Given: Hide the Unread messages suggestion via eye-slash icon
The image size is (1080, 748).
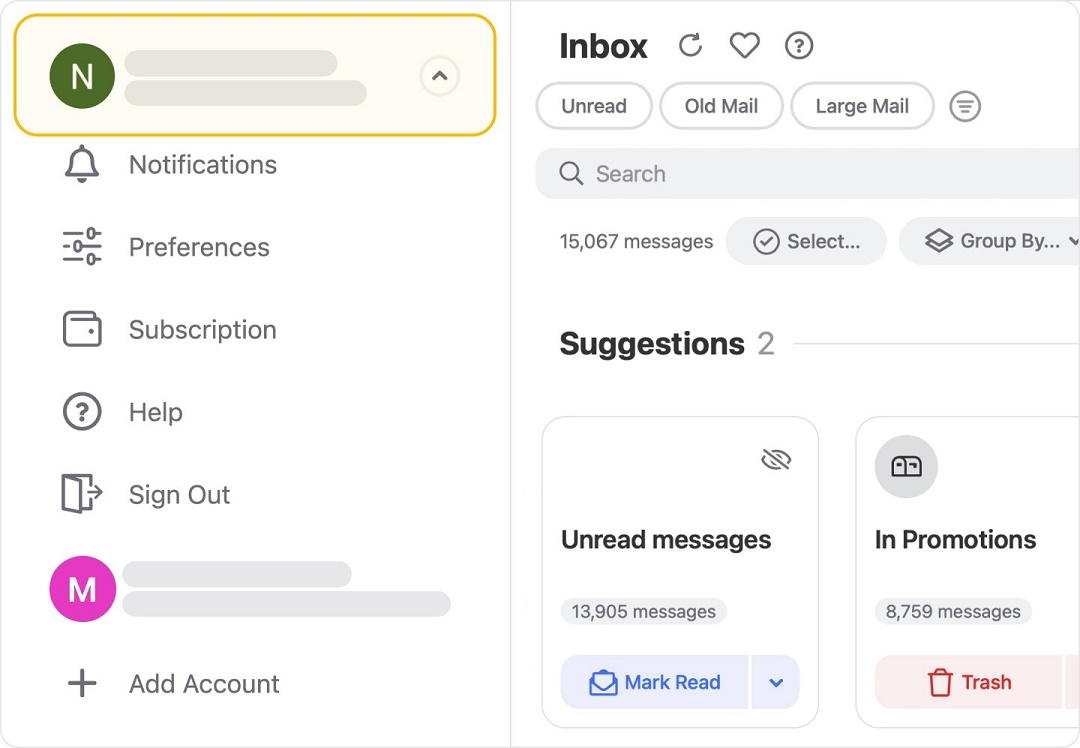Looking at the screenshot, I should [x=776, y=459].
